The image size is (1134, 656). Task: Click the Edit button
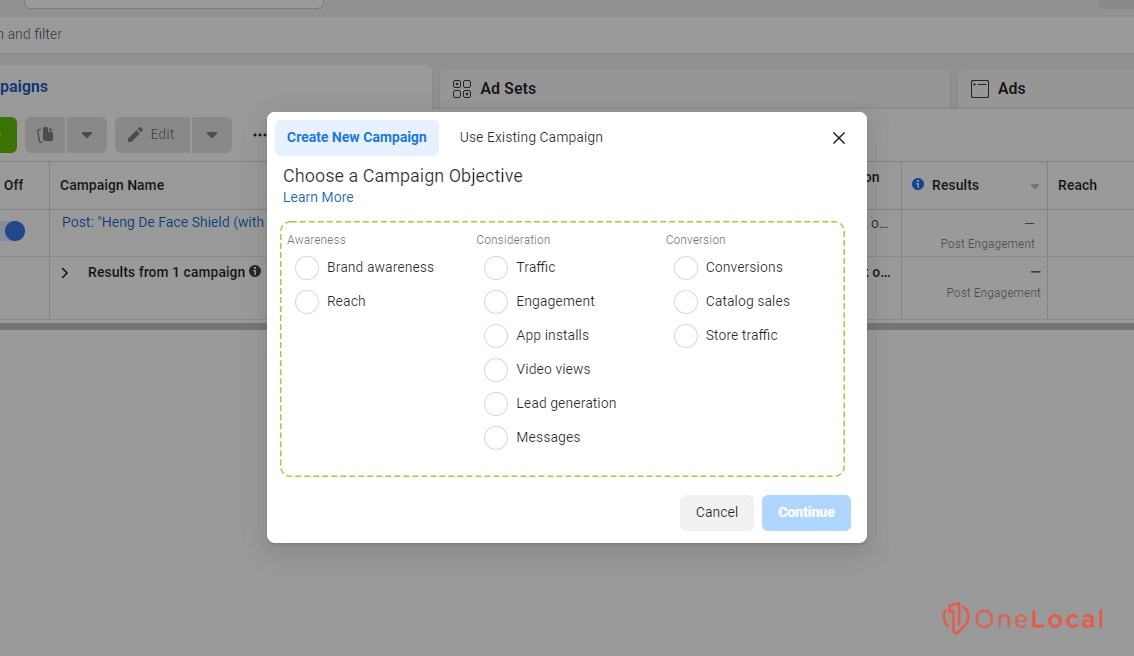pos(153,135)
